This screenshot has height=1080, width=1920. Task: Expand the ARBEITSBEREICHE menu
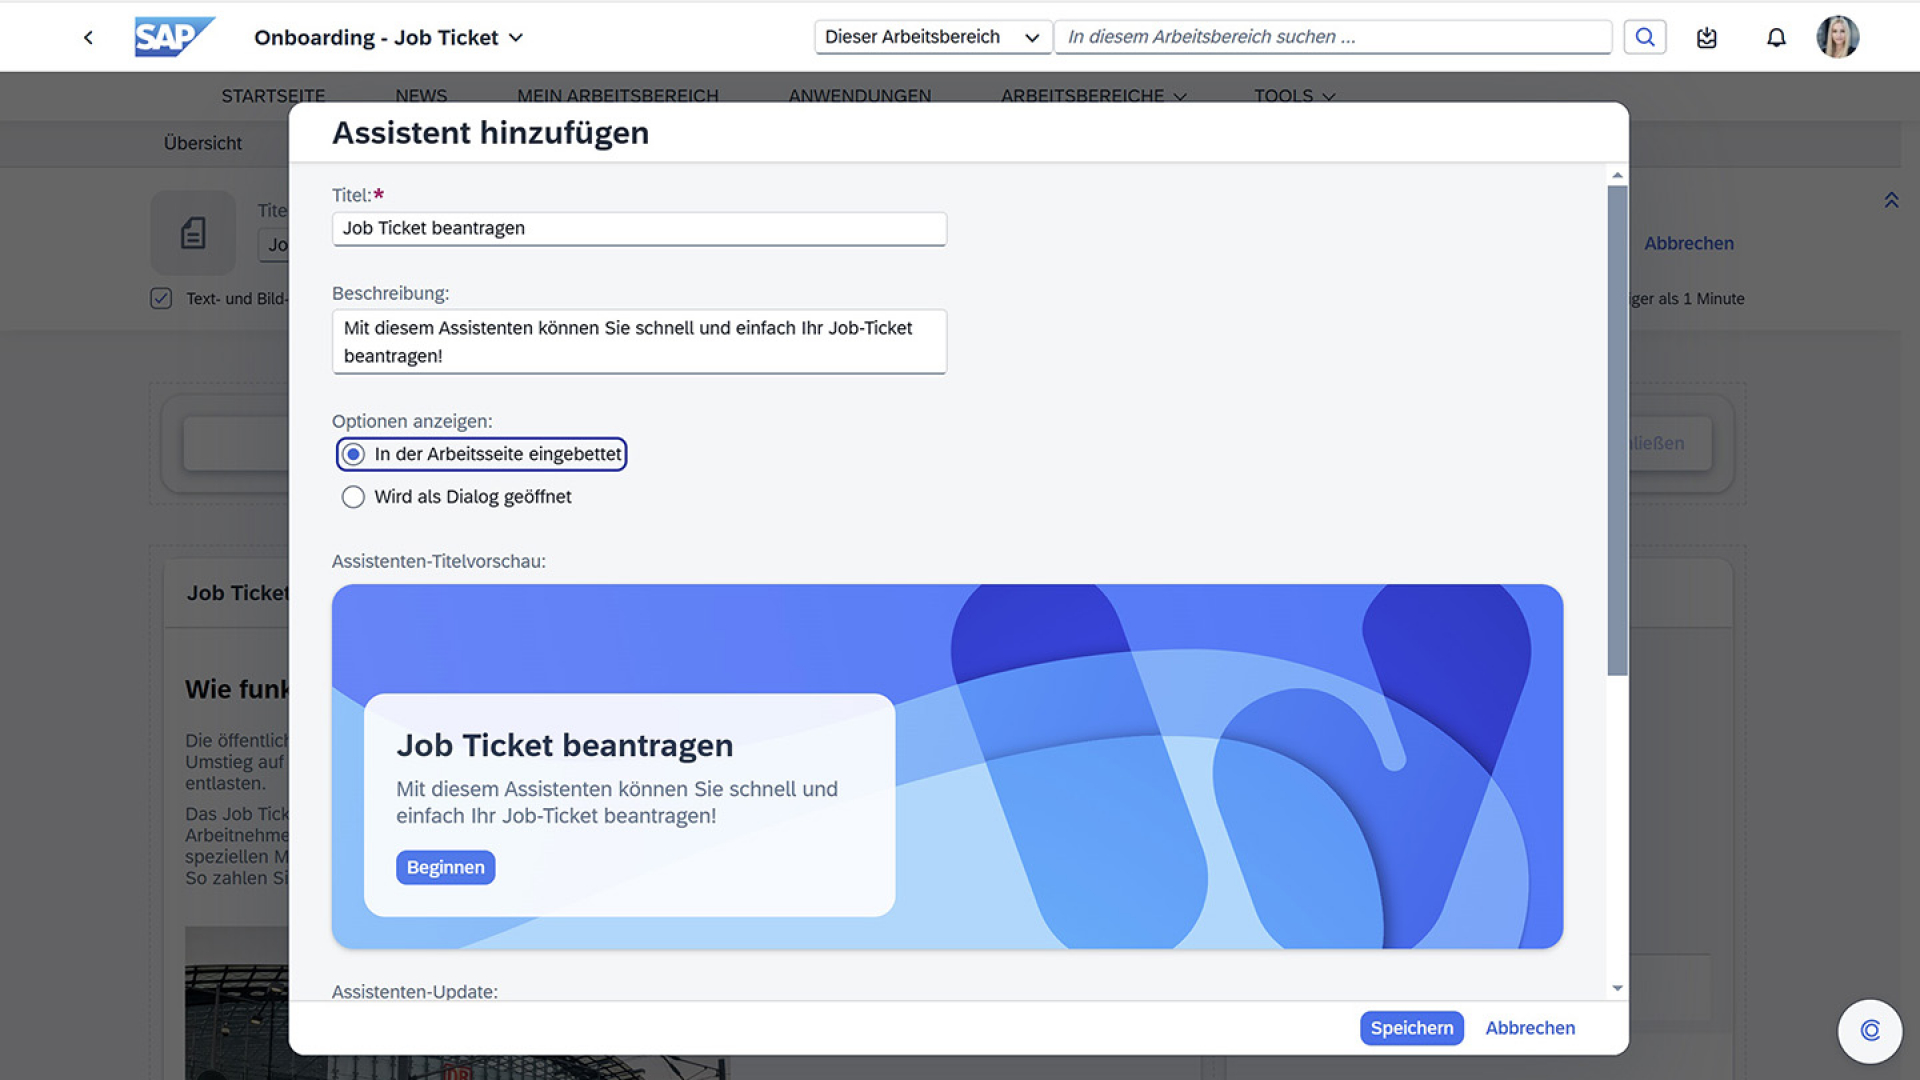pos(1092,96)
